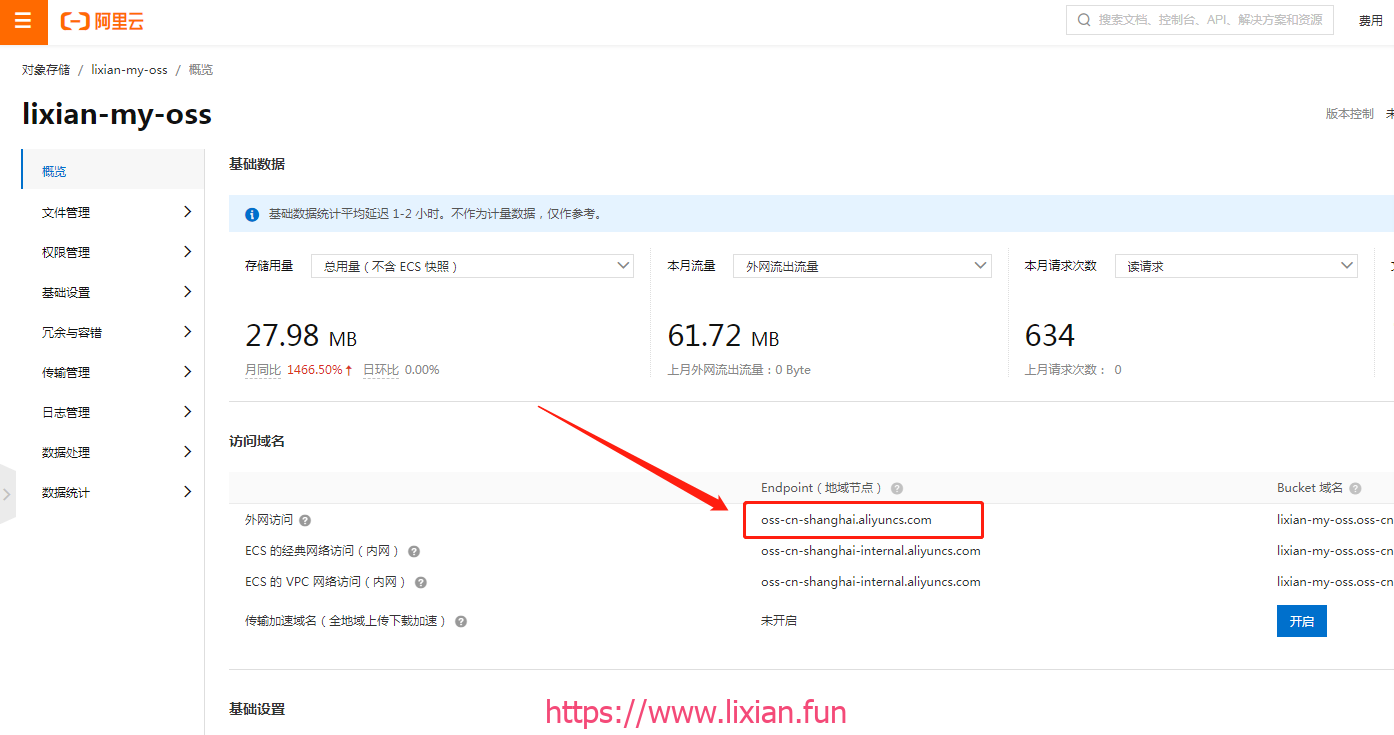Select 概览 in the sidebar
This screenshot has width=1394, height=735.
click(x=112, y=171)
